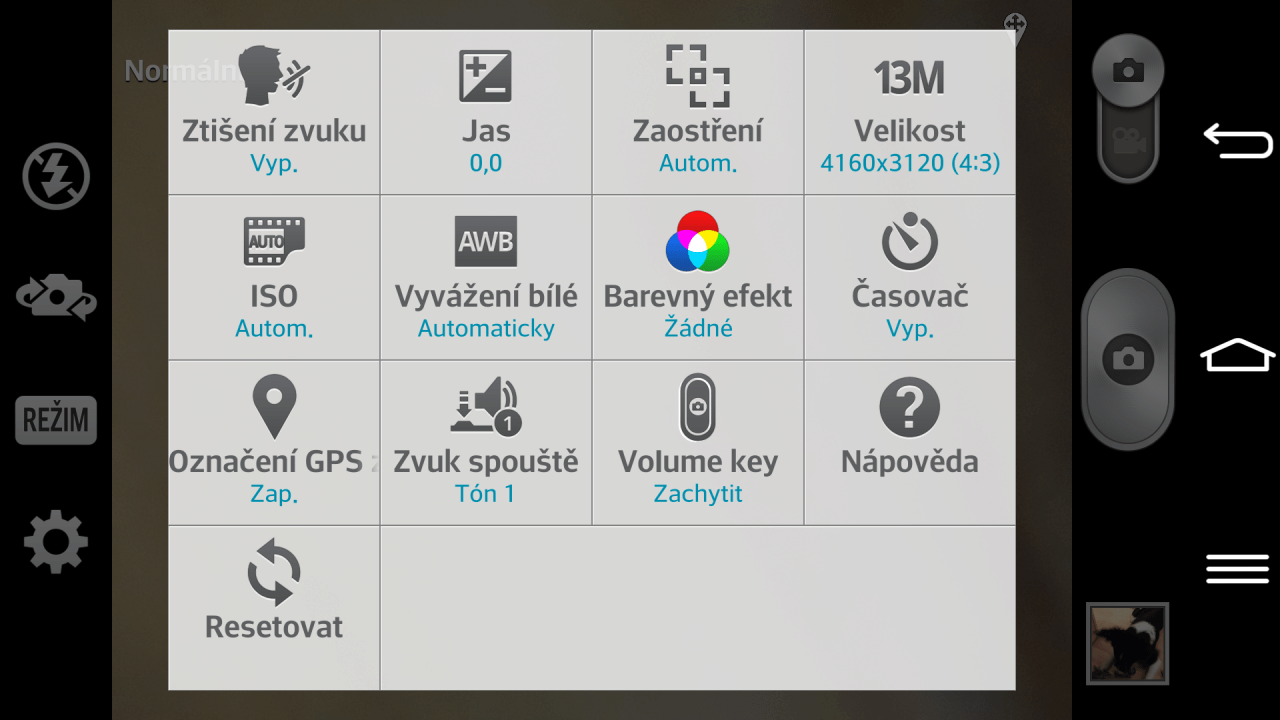Toggle the Volume key function

698,443
